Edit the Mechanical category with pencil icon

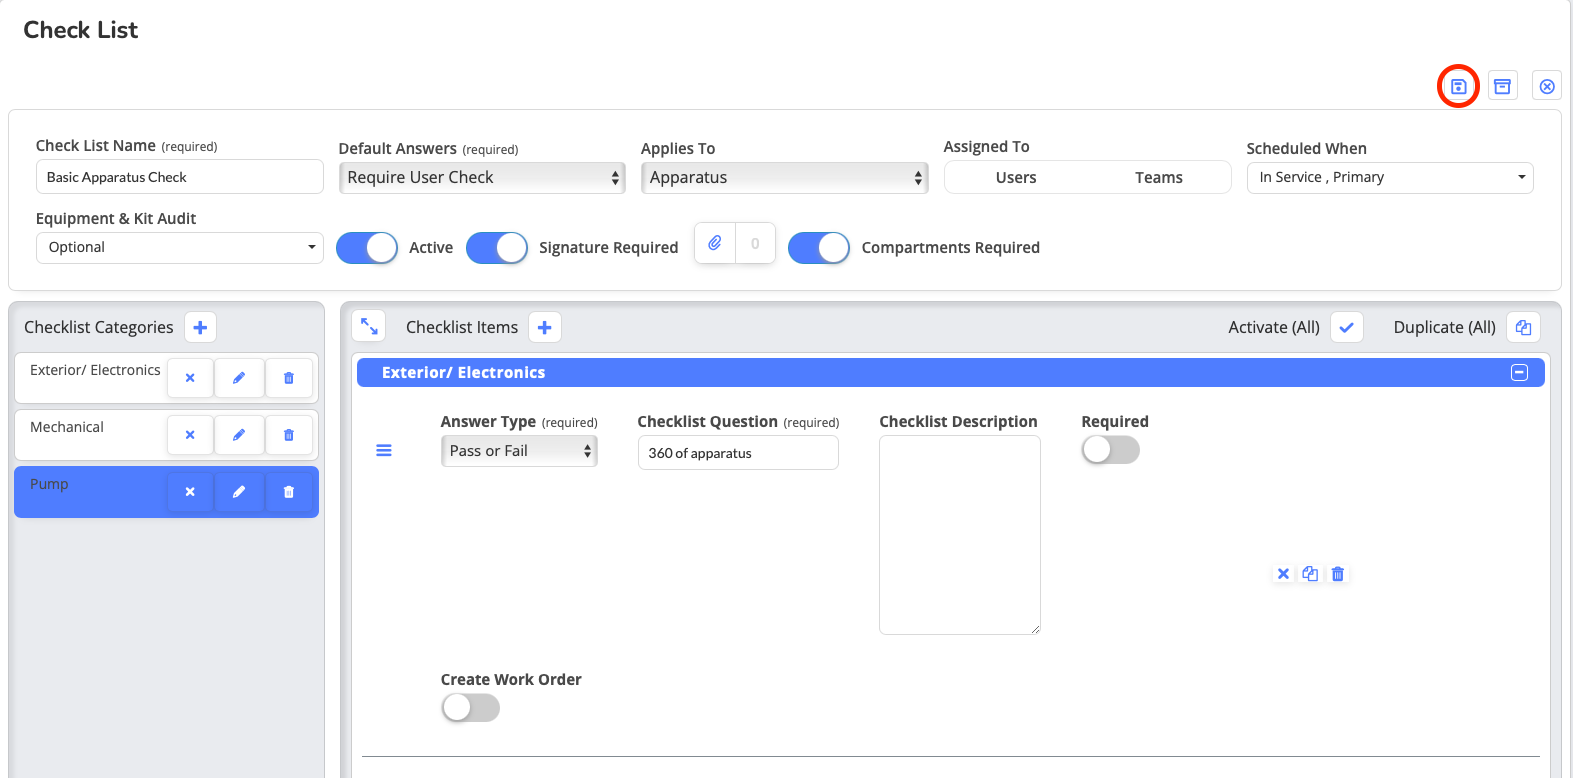239,435
